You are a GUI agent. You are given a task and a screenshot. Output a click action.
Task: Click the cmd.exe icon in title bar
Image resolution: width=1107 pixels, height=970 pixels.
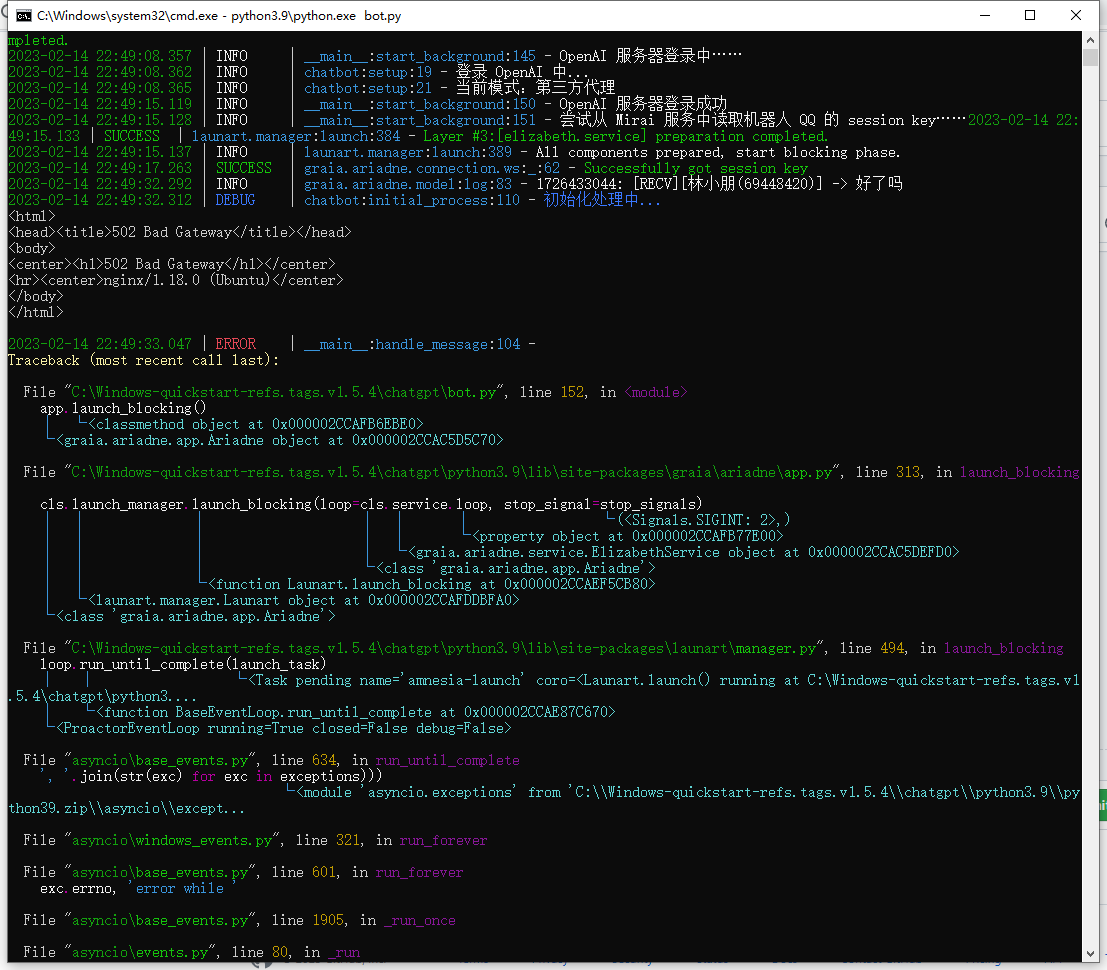(23, 16)
